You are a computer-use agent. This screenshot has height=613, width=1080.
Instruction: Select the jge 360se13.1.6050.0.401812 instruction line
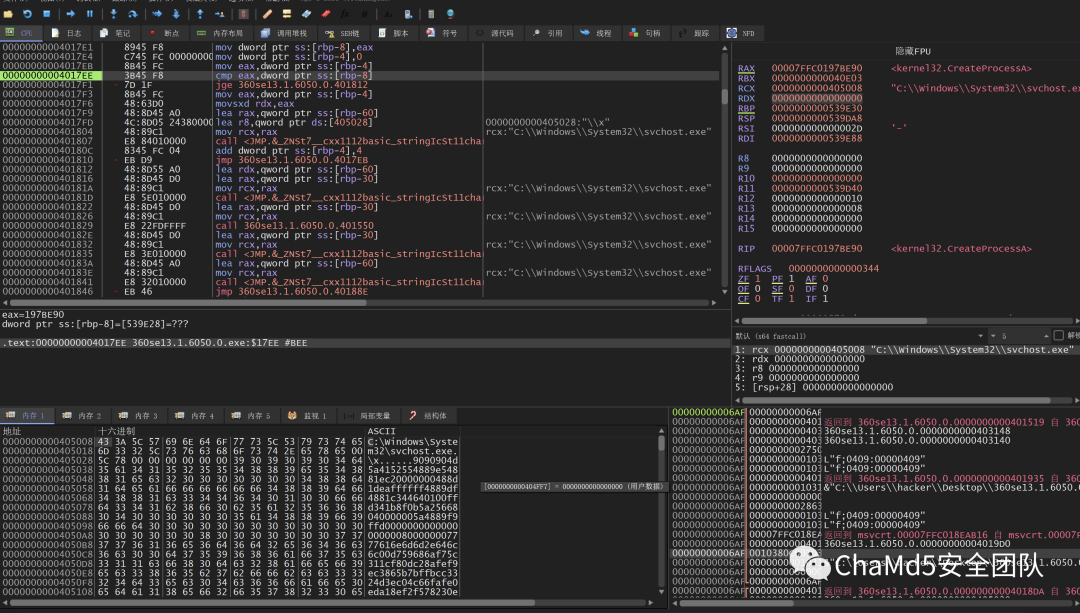click(291, 85)
